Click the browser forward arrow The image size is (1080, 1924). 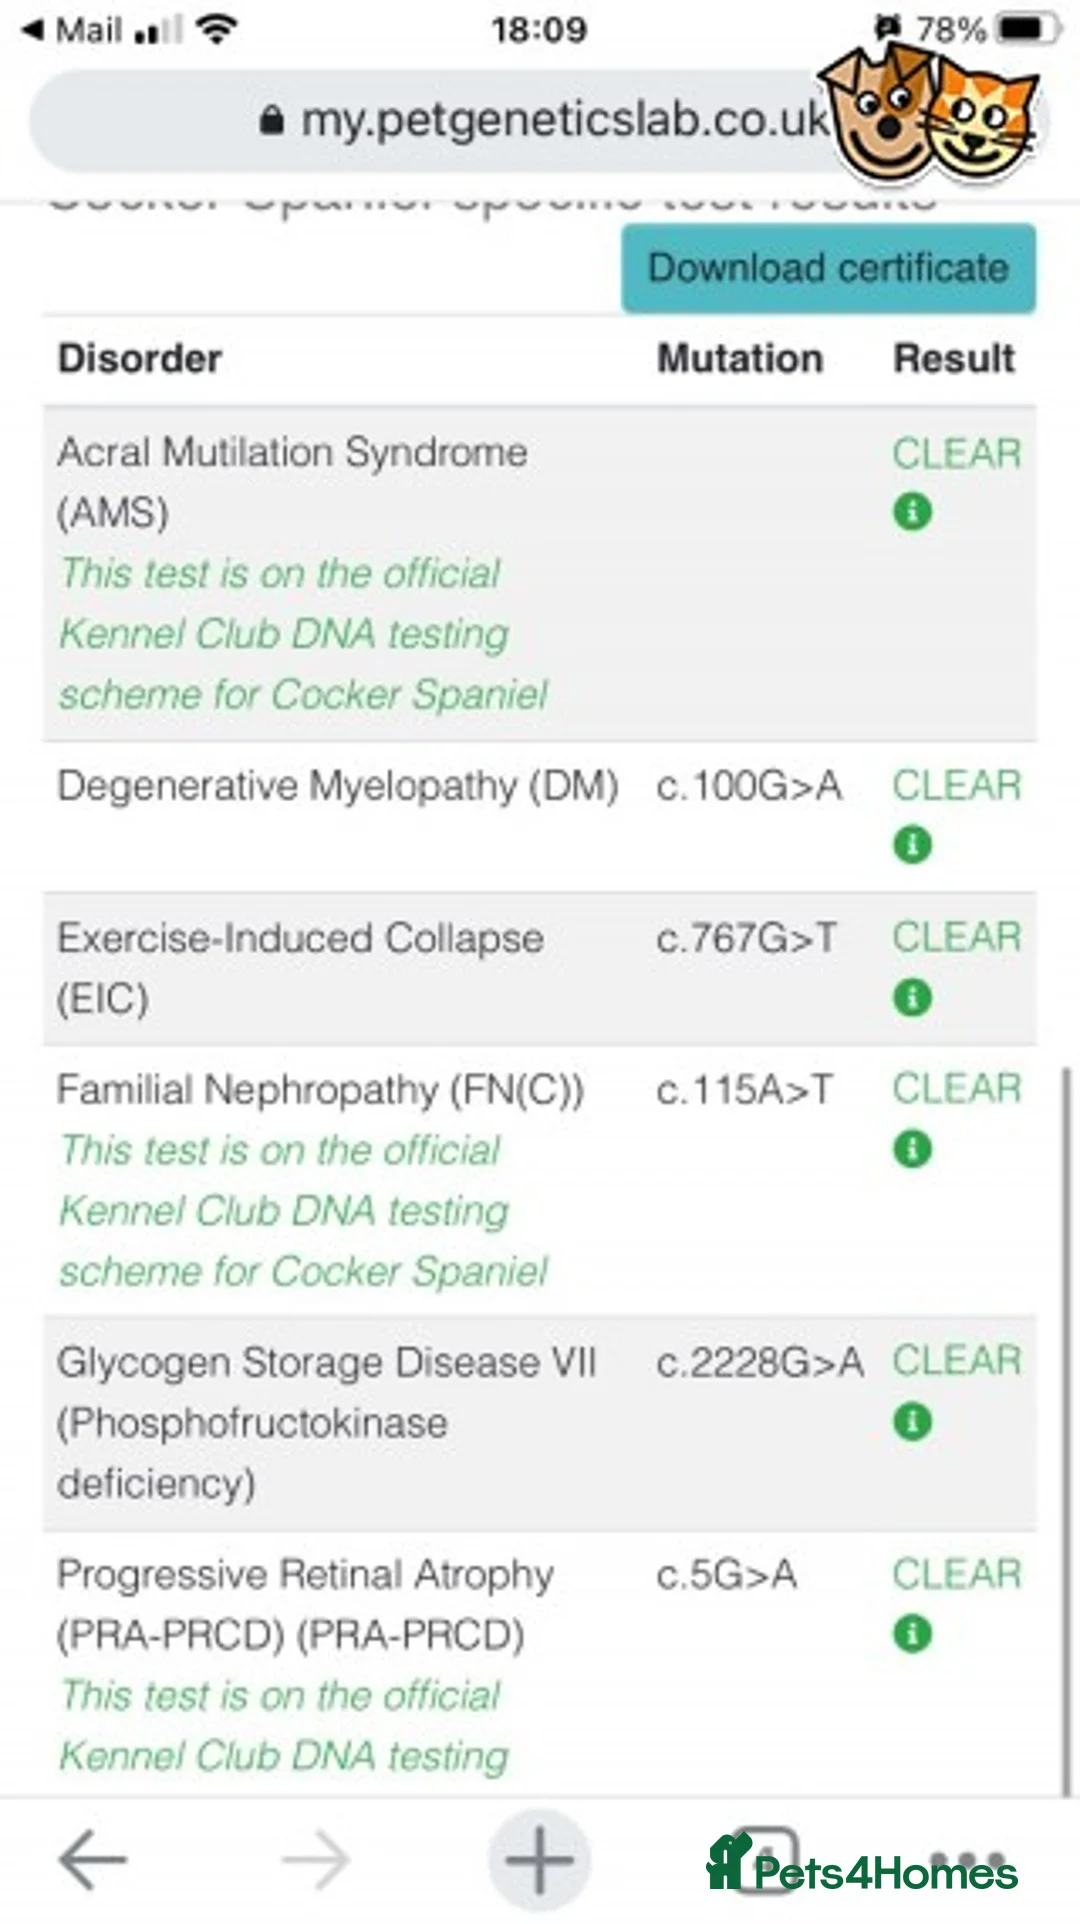tap(316, 1860)
